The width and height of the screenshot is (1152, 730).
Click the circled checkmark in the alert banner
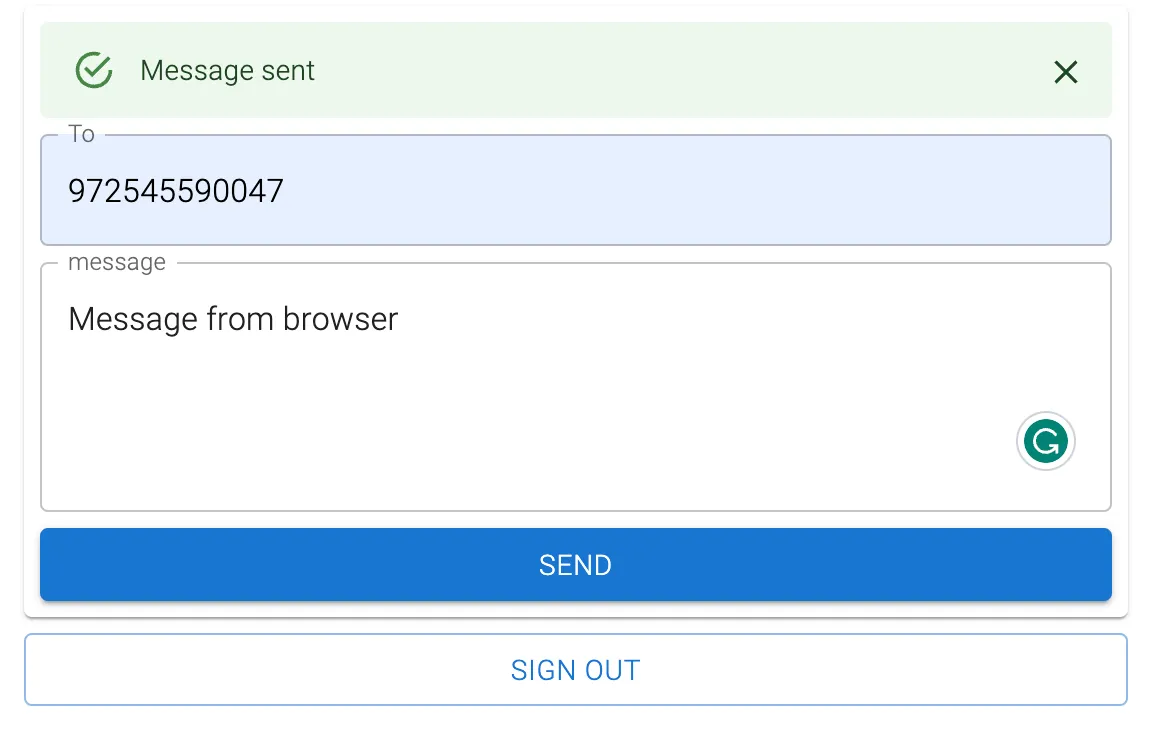pyautogui.click(x=92, y=70)
